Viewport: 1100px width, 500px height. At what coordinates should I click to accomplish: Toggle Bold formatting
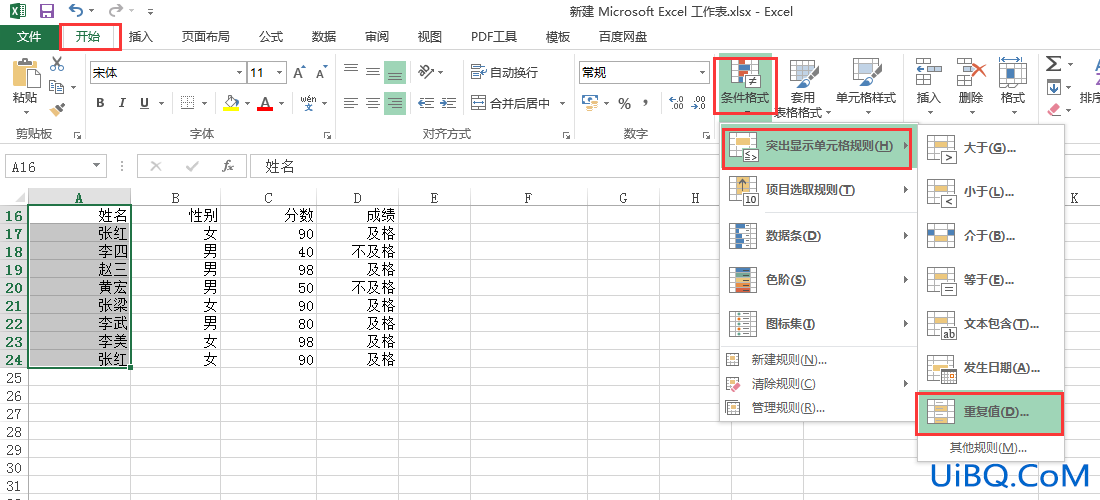(x=100, y=103)
